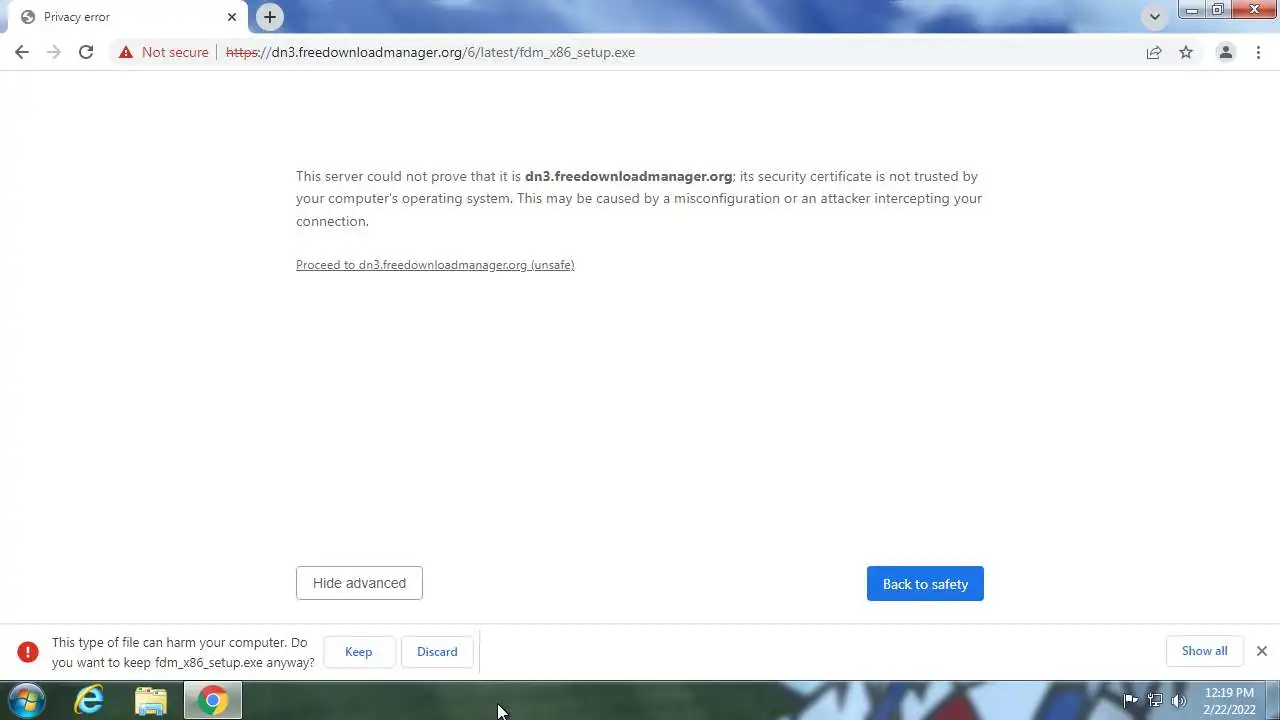Click the bold dn3.freedownloadmanager.org text in message

tap(629, 176)
